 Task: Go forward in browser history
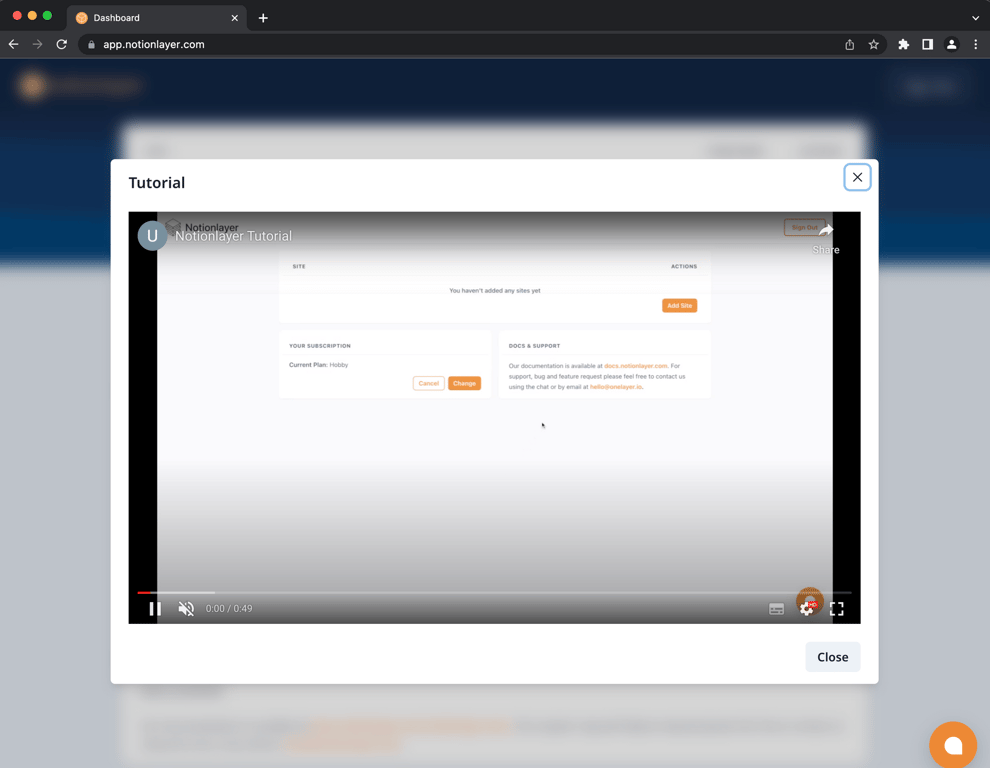37,44
